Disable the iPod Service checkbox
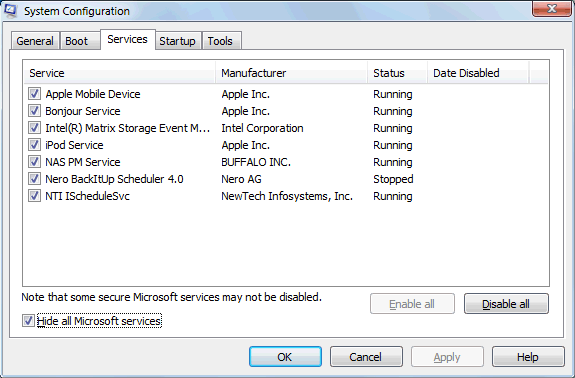 click(x=34, y=145)
